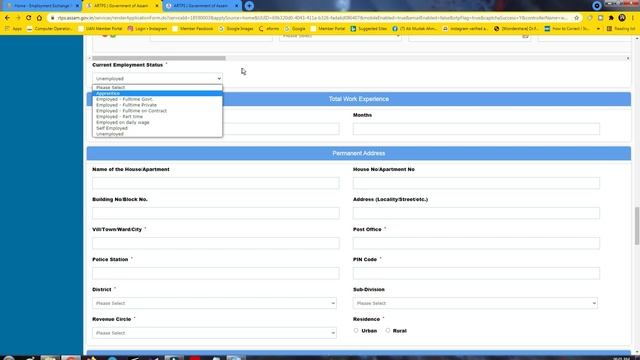Open the Apps shortcut in the bookmarks bar
The width and height of the screenshot is (640, 360).
pyautogui.click(x=13, y=29)
